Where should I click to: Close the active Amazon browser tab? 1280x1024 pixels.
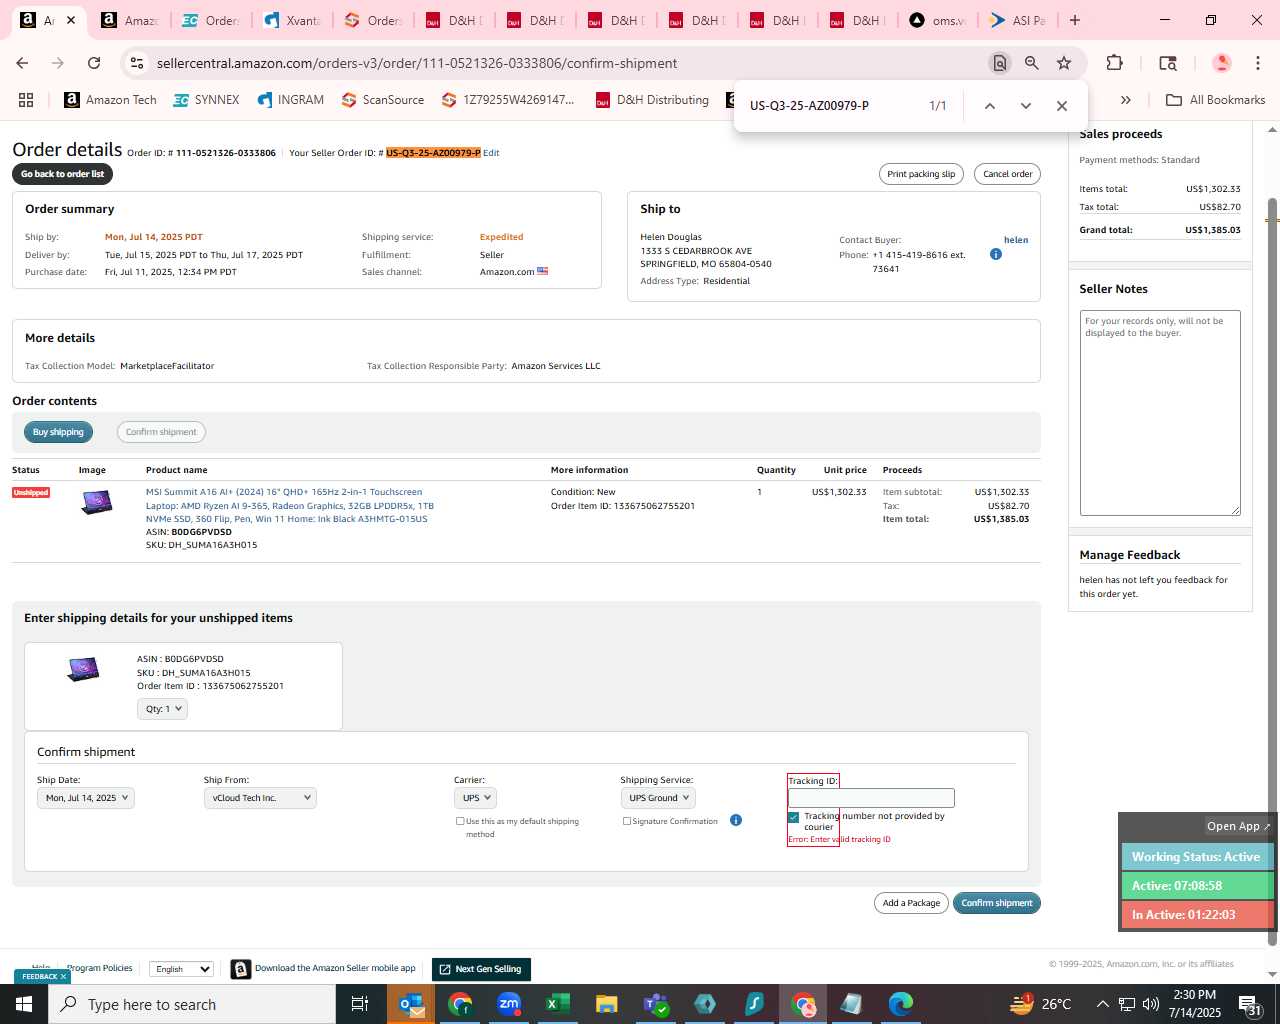point(71,20)
